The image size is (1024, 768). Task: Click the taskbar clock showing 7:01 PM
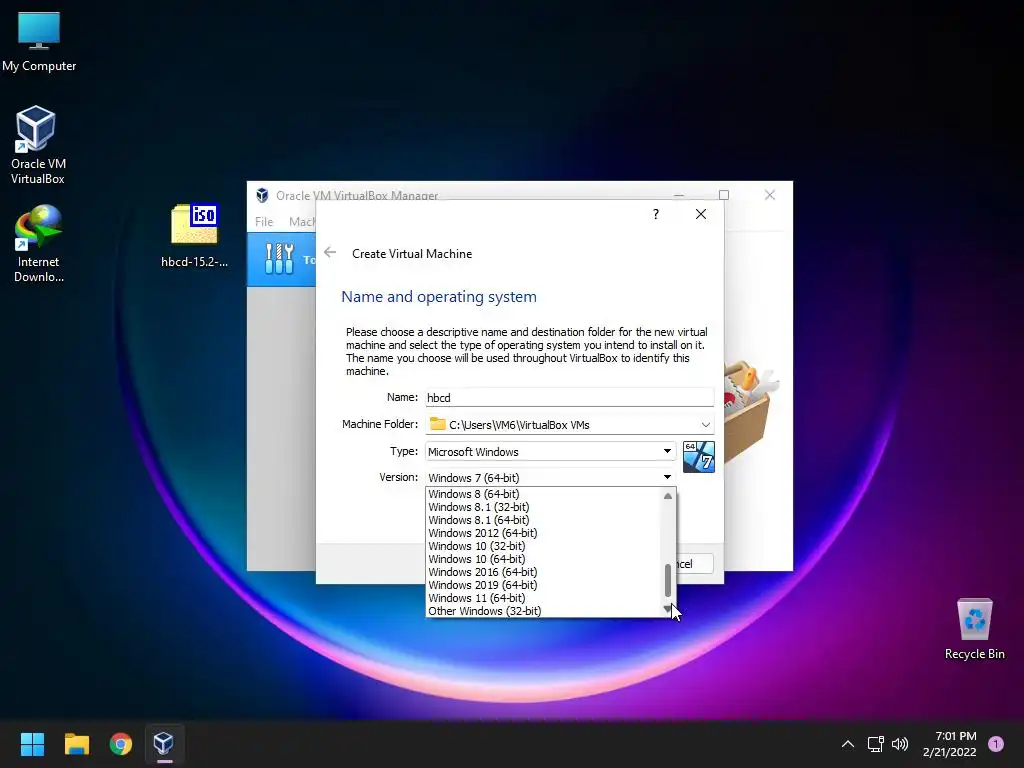click(950, 744)
